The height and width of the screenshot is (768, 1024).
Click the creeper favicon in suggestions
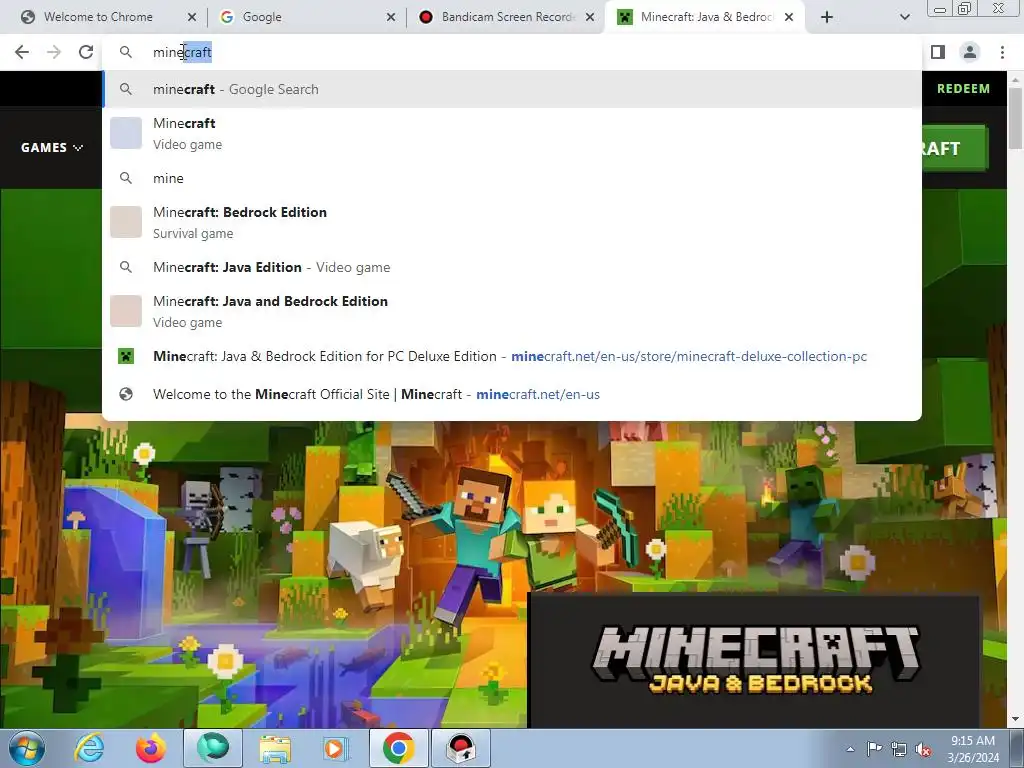[126, 357]
